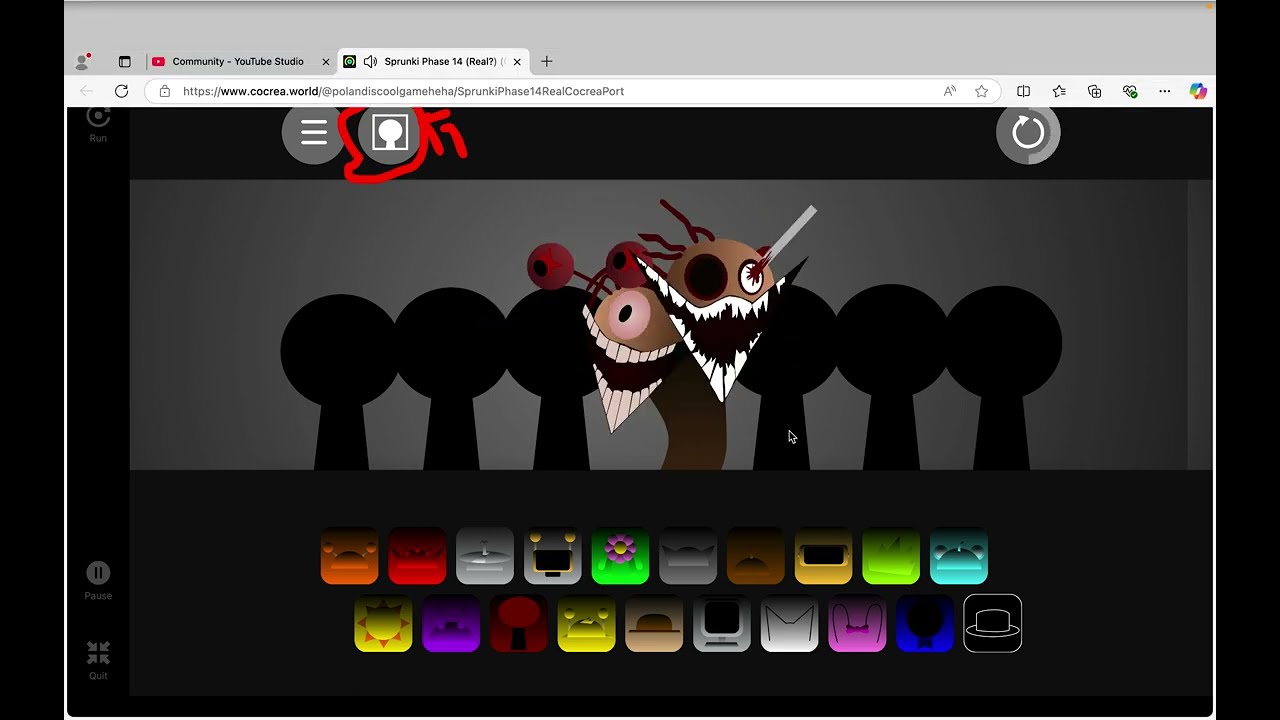This screenshot has width=1280, height=720.
Task: Select the white cat-ears character icon
Action: pyautogui.click(x=790, y=624)
